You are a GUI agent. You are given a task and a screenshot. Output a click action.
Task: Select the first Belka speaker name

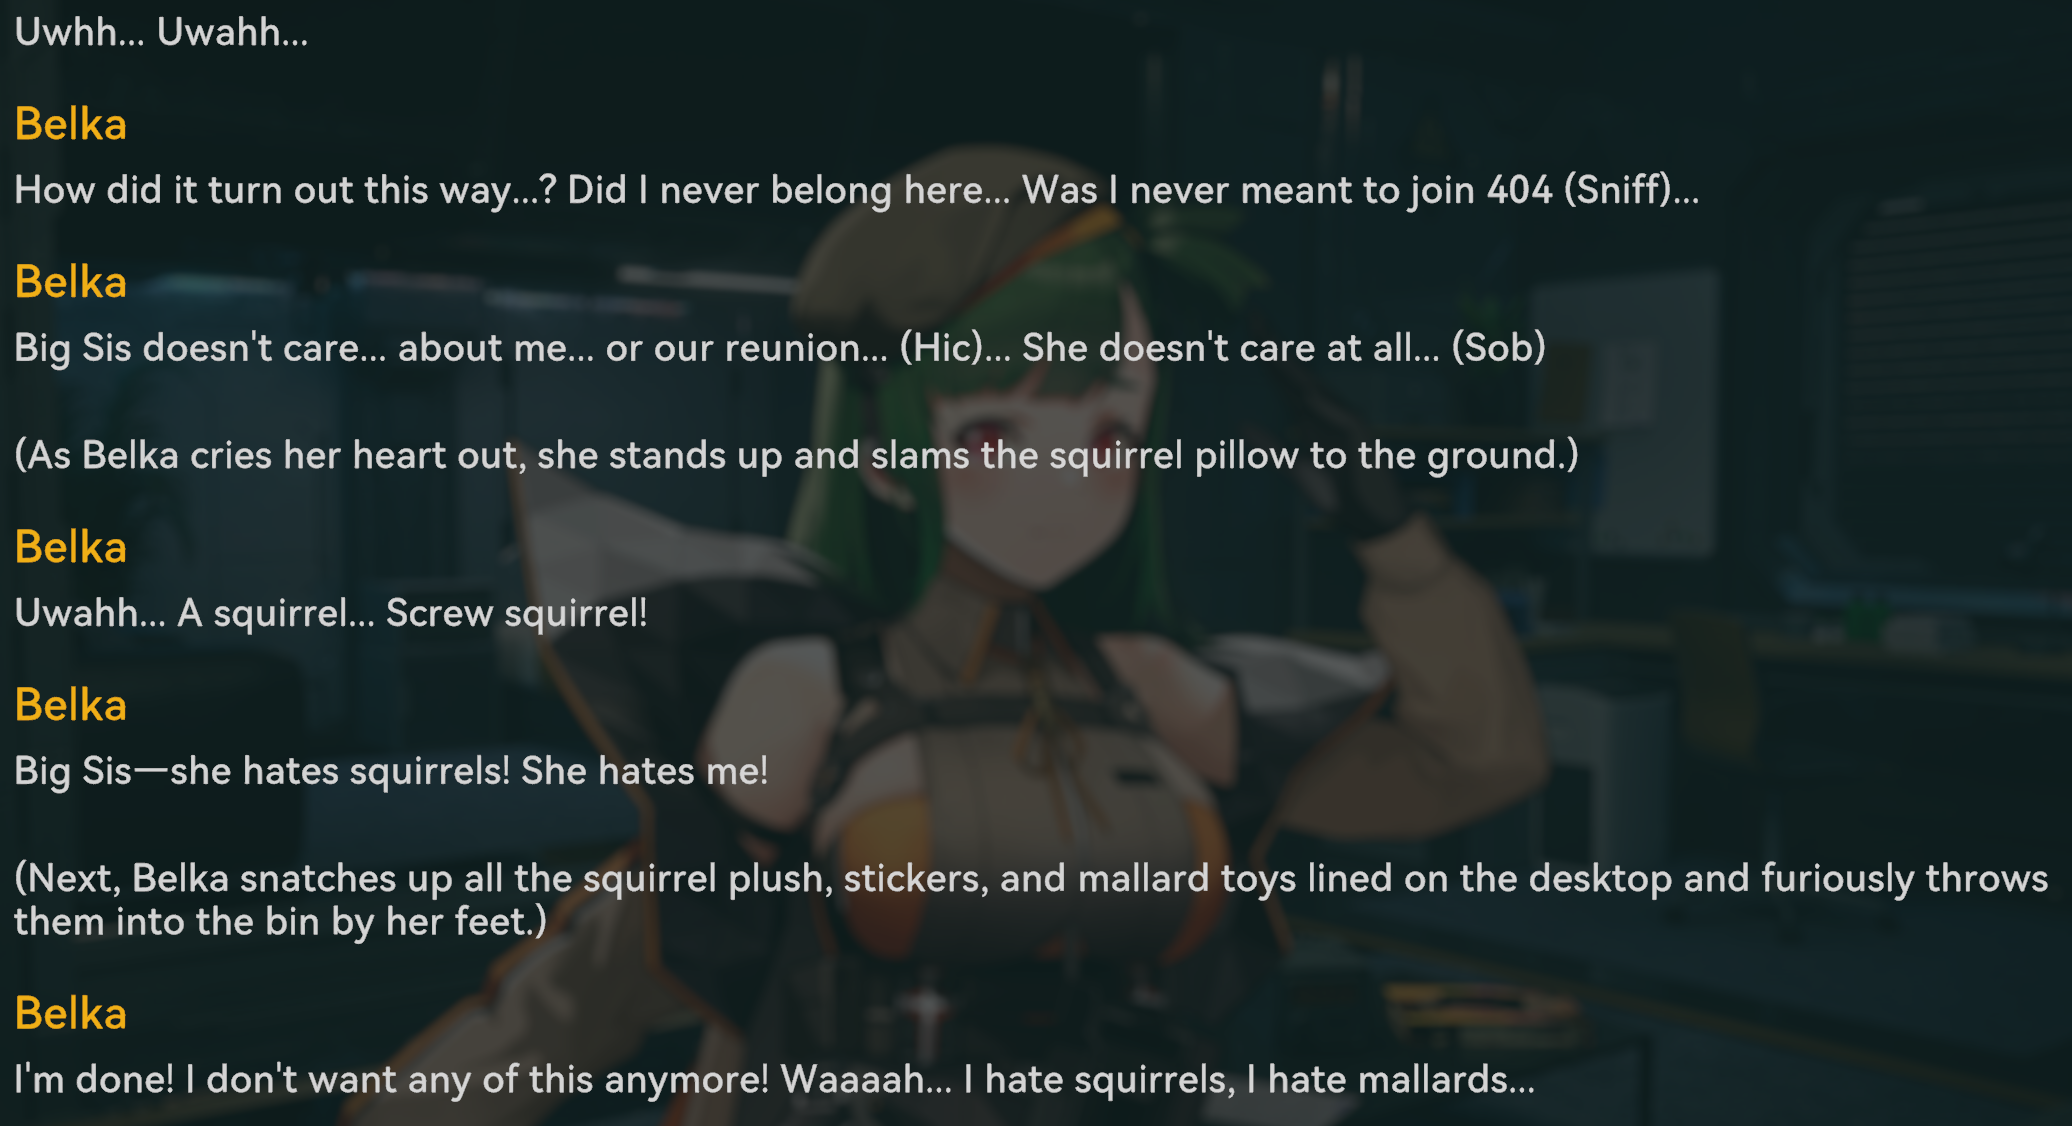click(70, 124)
